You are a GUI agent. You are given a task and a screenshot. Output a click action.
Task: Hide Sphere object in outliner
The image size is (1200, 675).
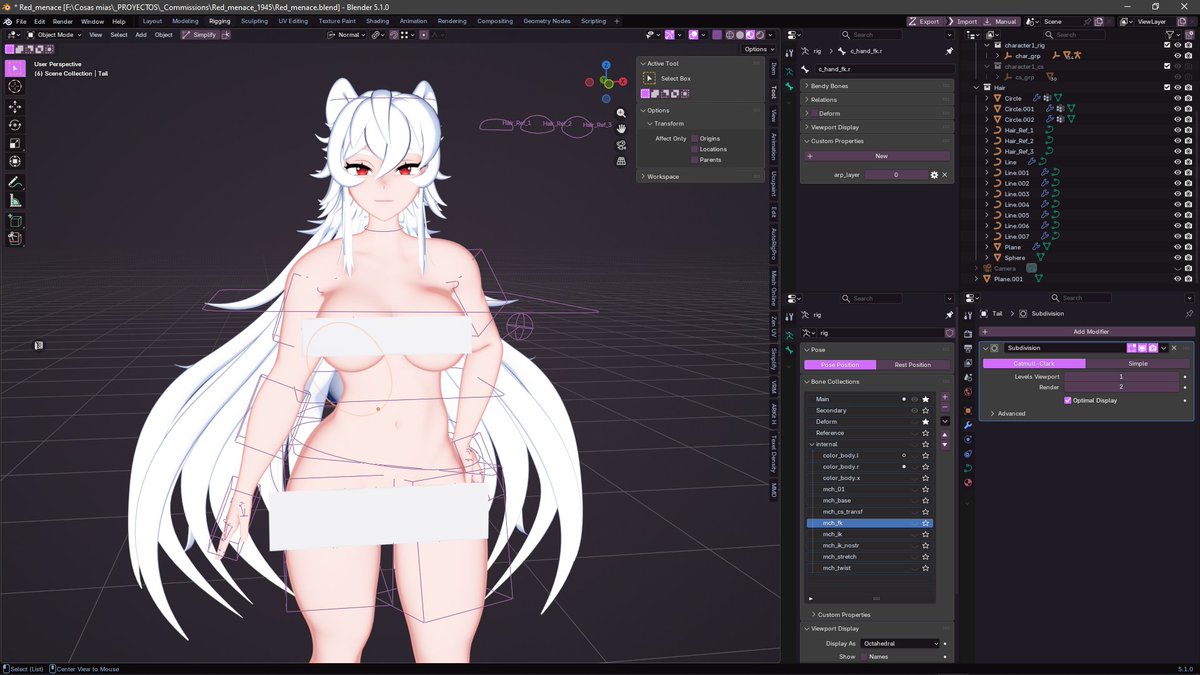pyautogui.click(x=1177, y=257)
